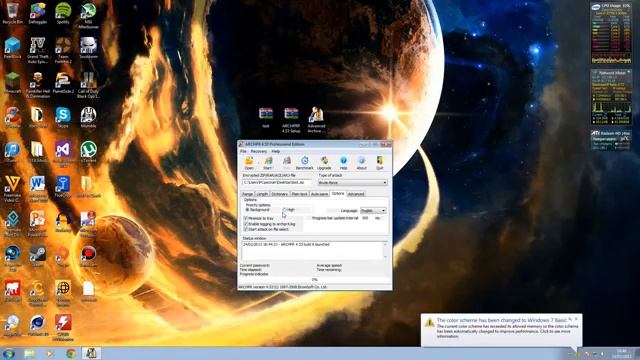The height and width of the screenshot is (360, 640).
Task: Open the Windows Start menu
Action: tap(9, 353)
